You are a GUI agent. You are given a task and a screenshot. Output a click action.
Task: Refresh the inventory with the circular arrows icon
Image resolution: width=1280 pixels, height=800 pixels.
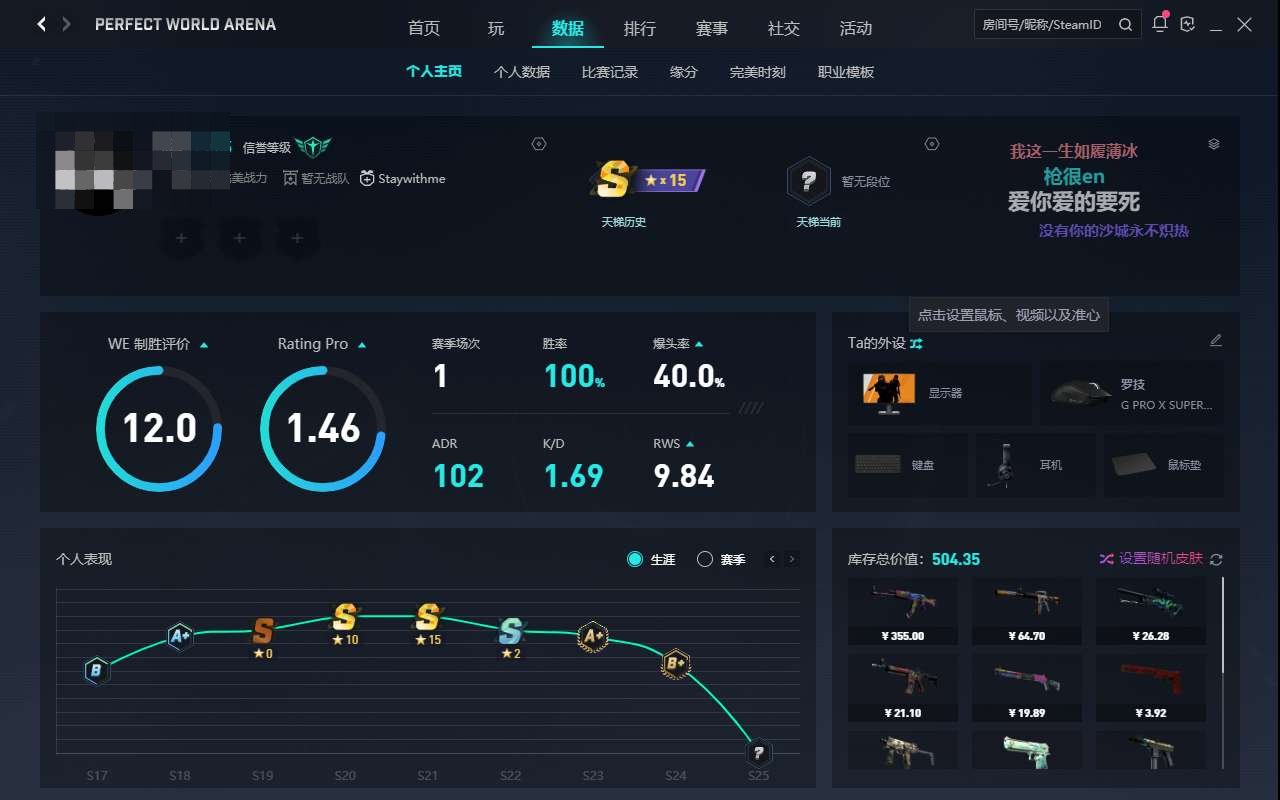(x=1216, y=559)
